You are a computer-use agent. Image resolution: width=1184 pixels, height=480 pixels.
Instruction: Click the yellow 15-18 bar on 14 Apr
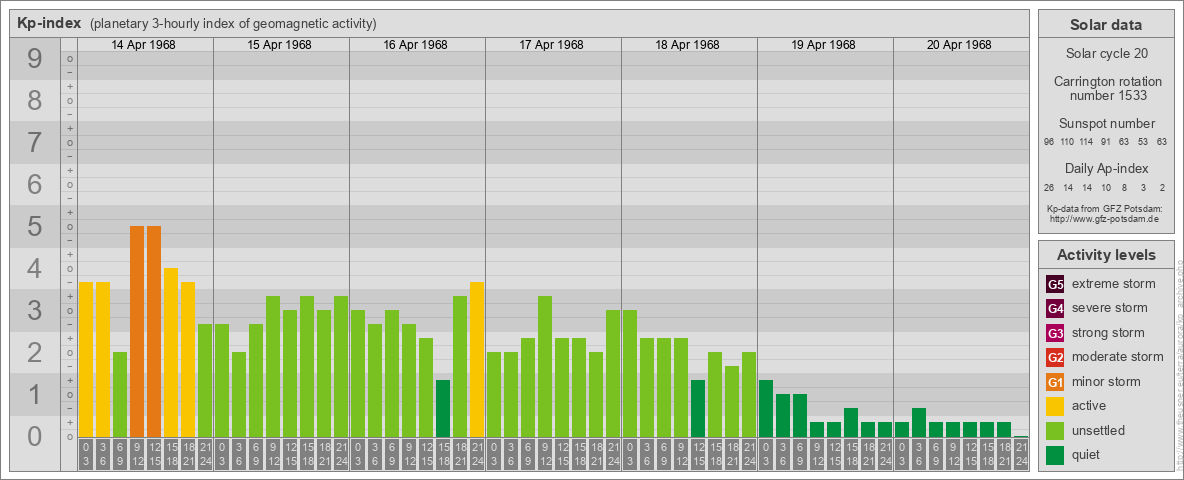[x=171, y=352]
